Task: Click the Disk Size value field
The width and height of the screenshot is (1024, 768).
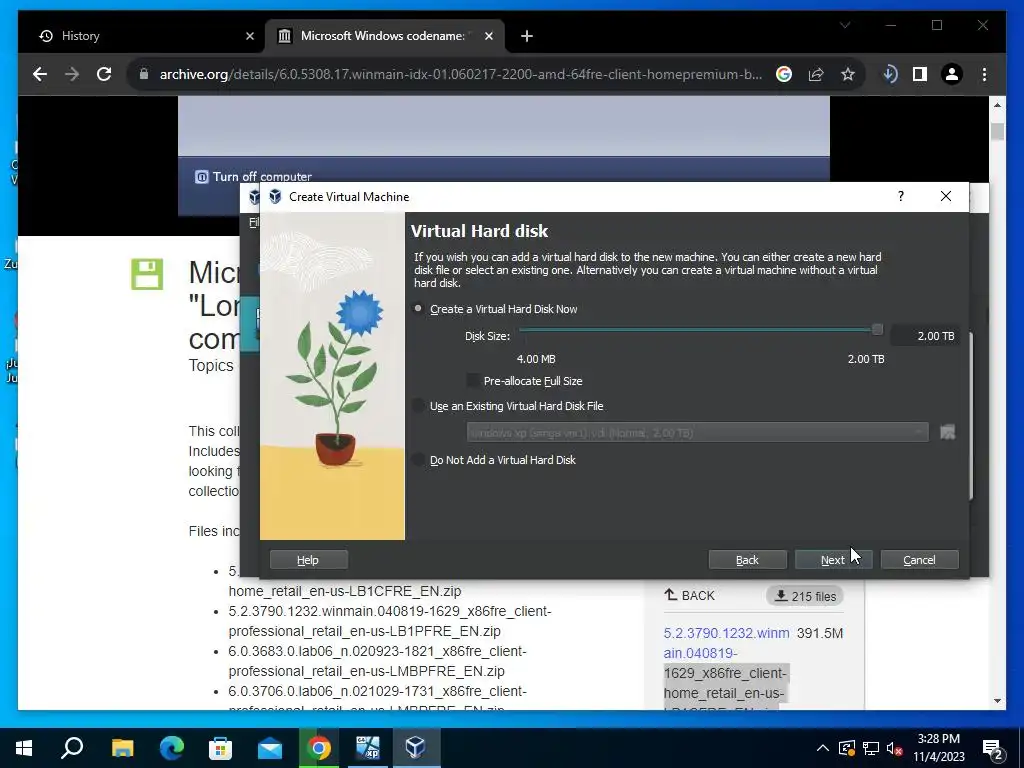Action: point(925,336)
